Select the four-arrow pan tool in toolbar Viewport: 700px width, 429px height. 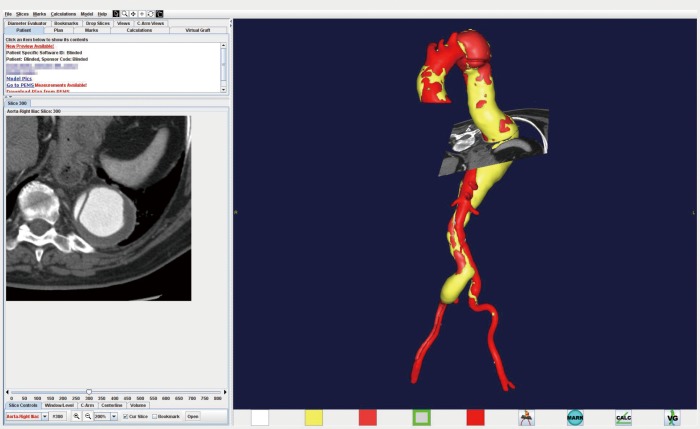[133, 14]
